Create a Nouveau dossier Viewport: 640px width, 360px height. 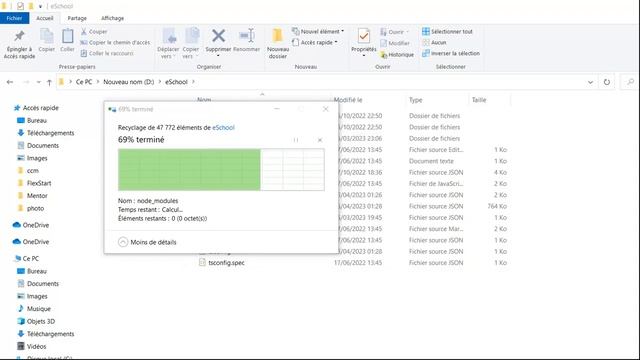(x=278, y=44)
